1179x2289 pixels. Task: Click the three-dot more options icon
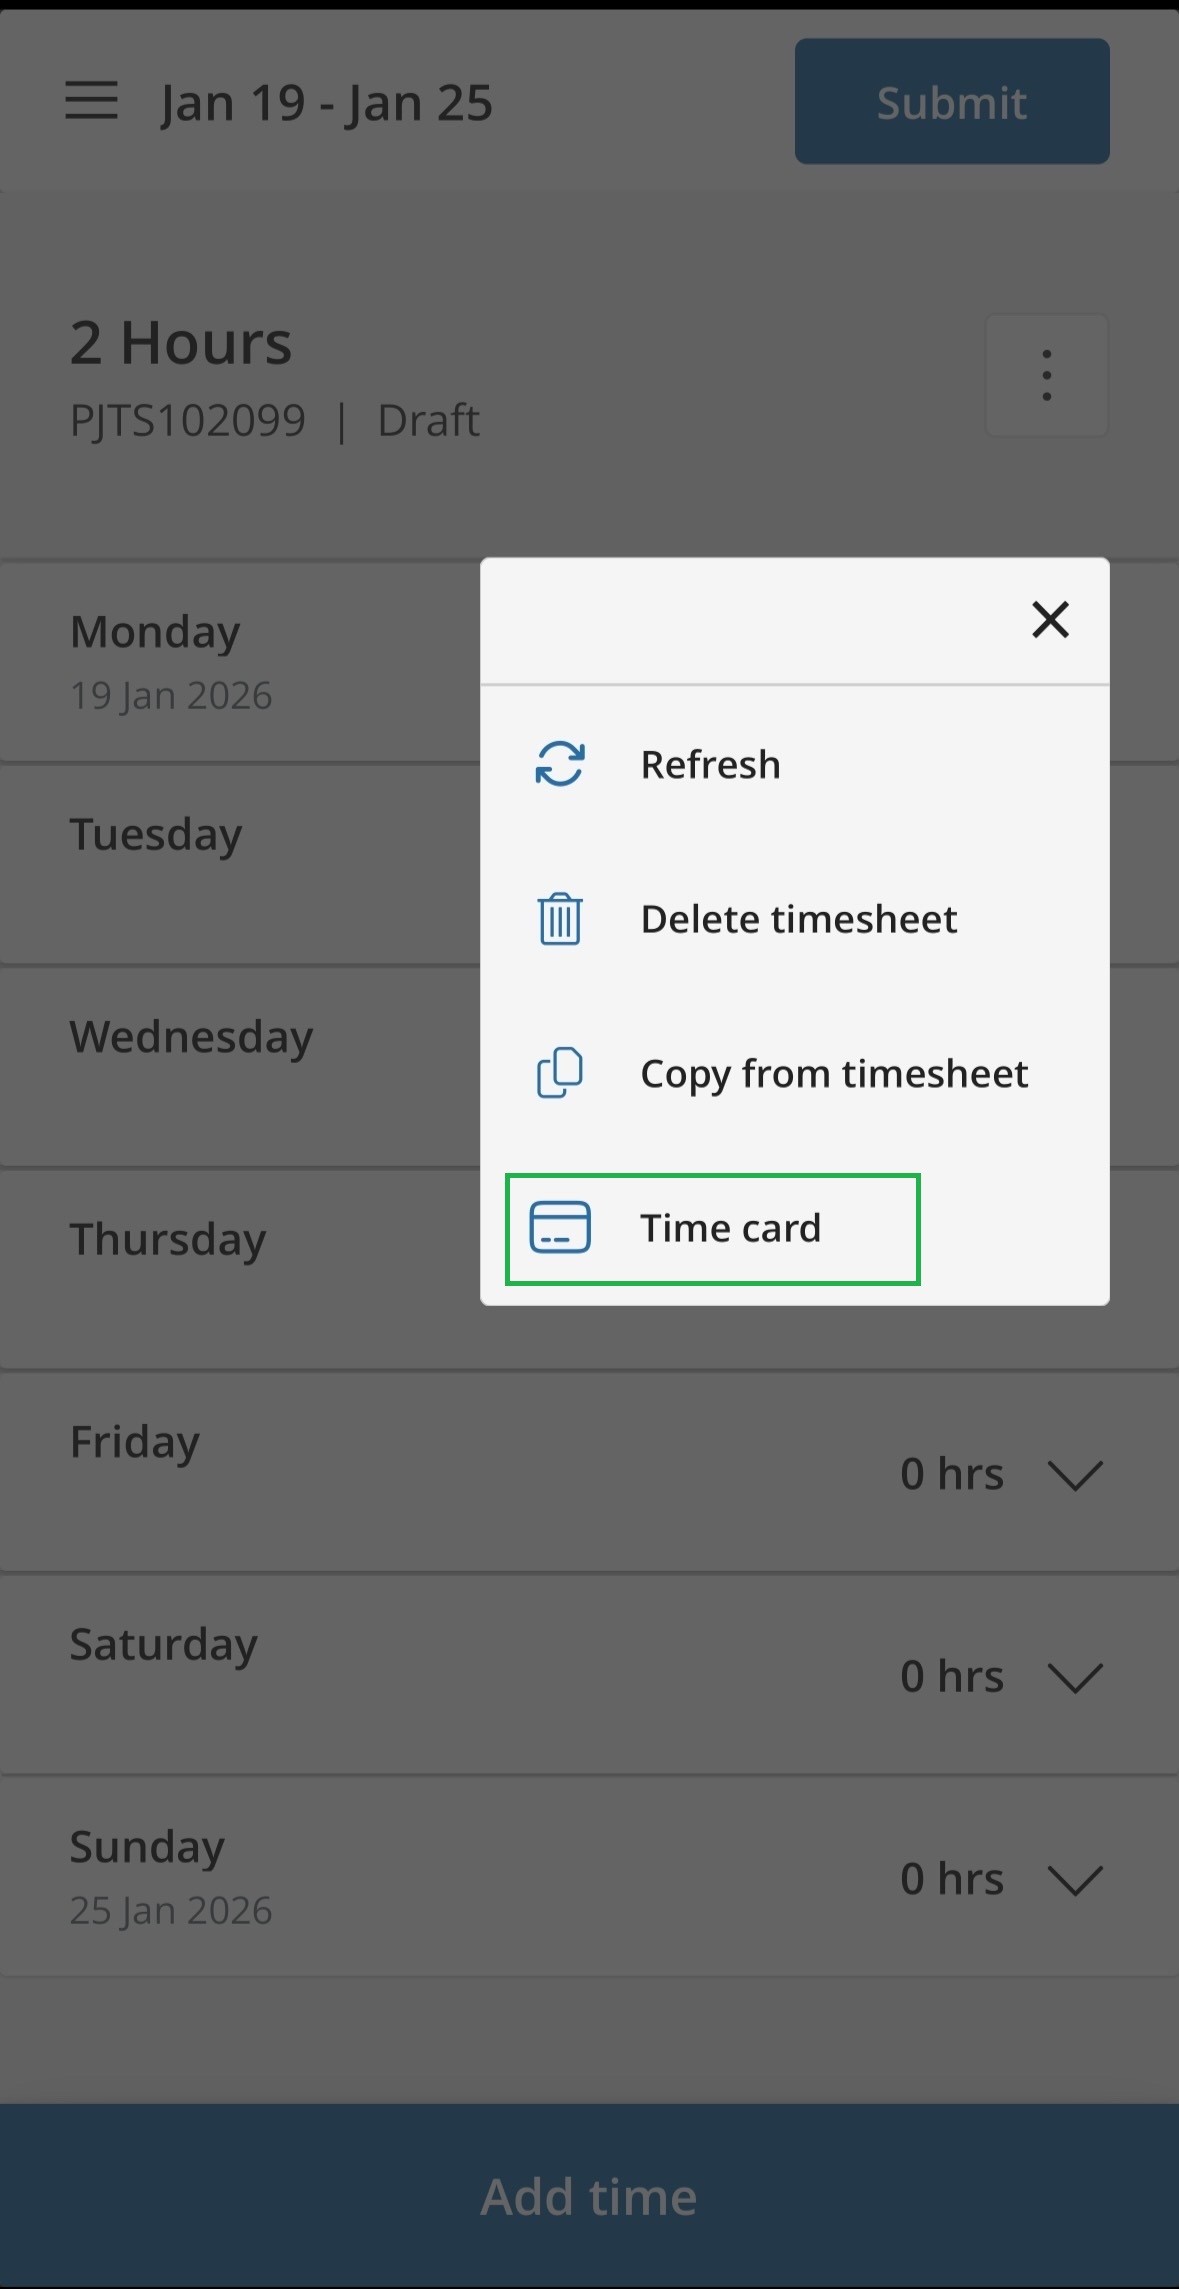(1046, 376)
